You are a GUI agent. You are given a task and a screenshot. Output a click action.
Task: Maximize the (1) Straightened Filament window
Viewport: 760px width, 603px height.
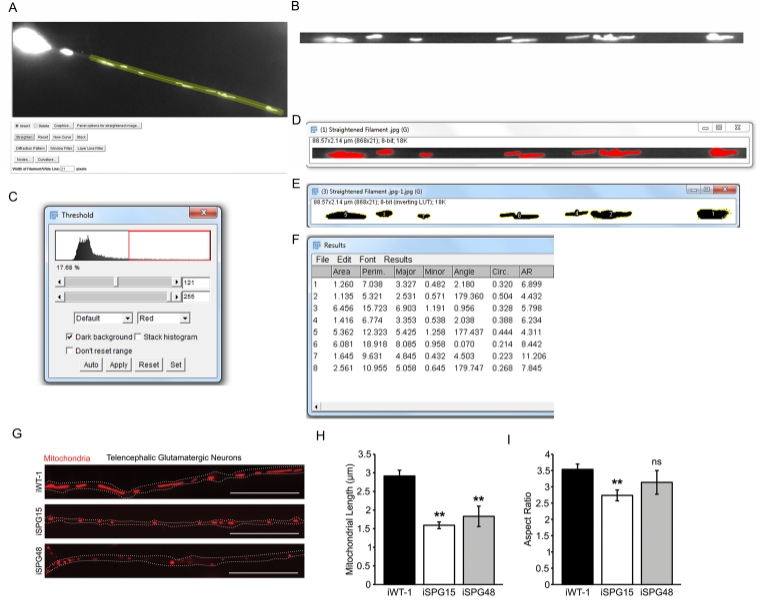[719, 127]
